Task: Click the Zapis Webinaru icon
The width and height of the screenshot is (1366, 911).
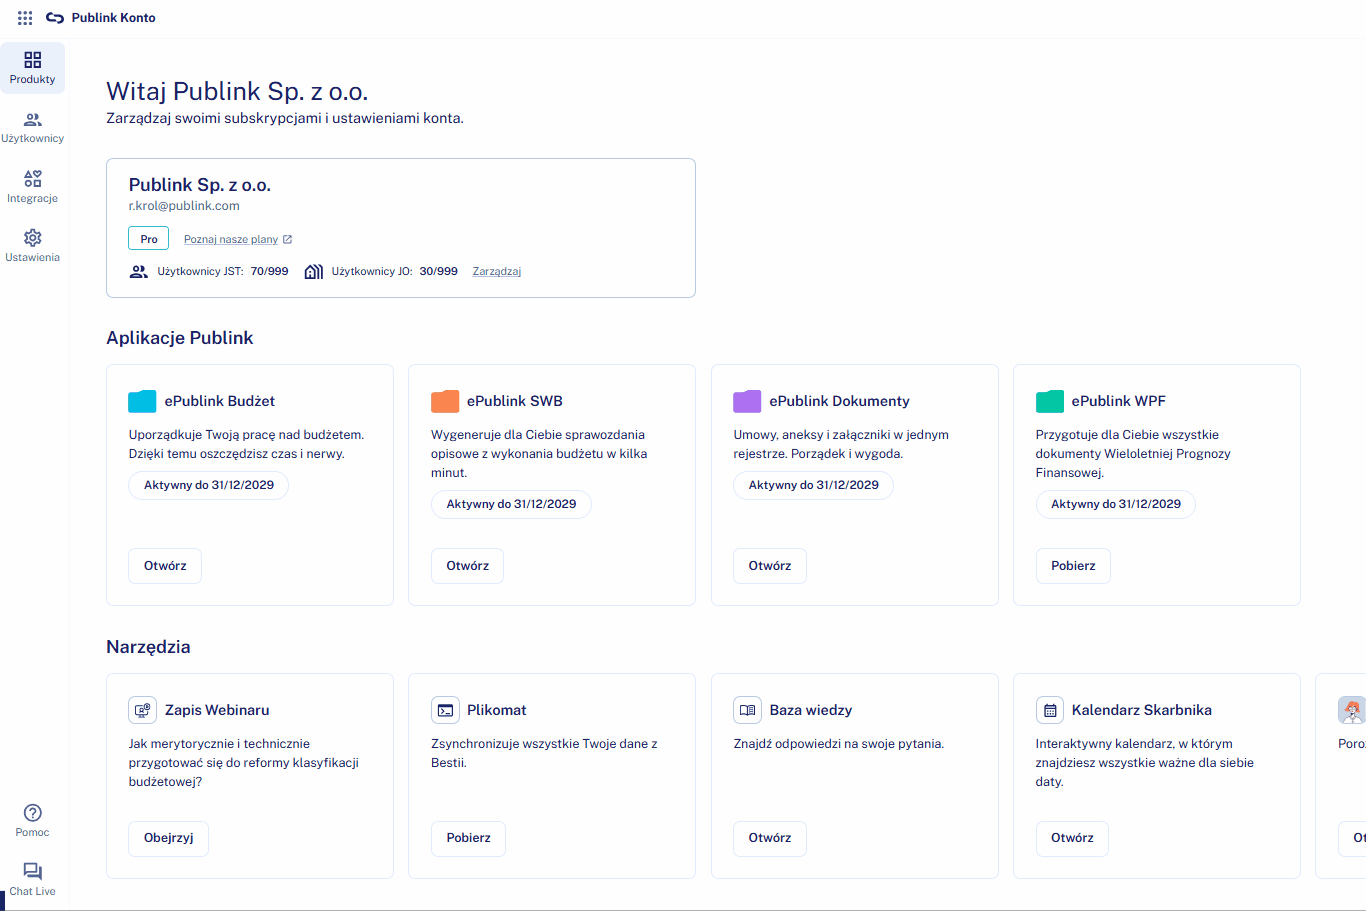Action: pos(142,710)
